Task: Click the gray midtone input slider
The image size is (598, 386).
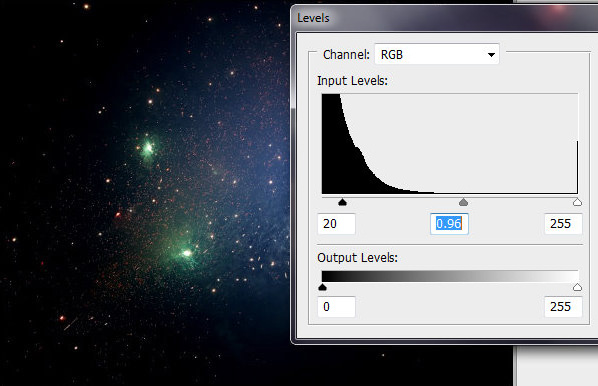Action: pos(463,202)
